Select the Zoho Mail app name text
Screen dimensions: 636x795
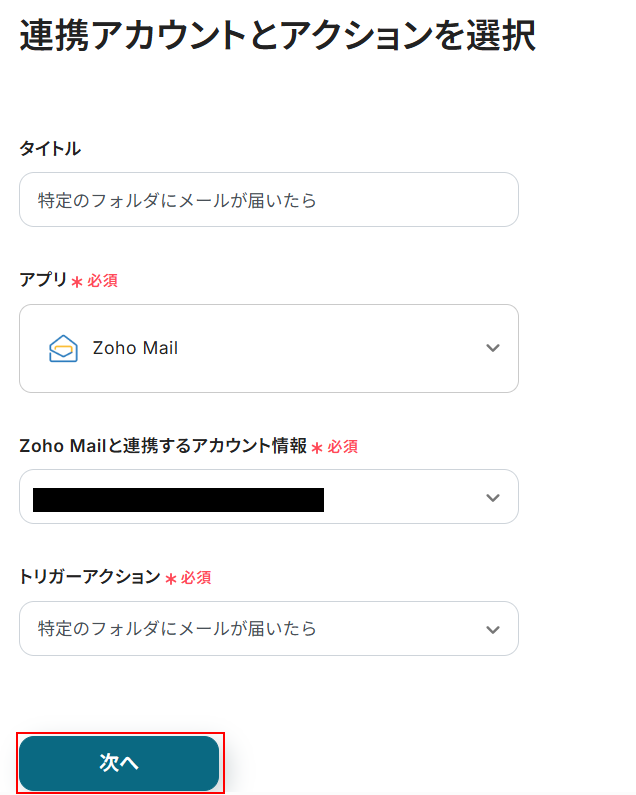(x=135, y=348)
